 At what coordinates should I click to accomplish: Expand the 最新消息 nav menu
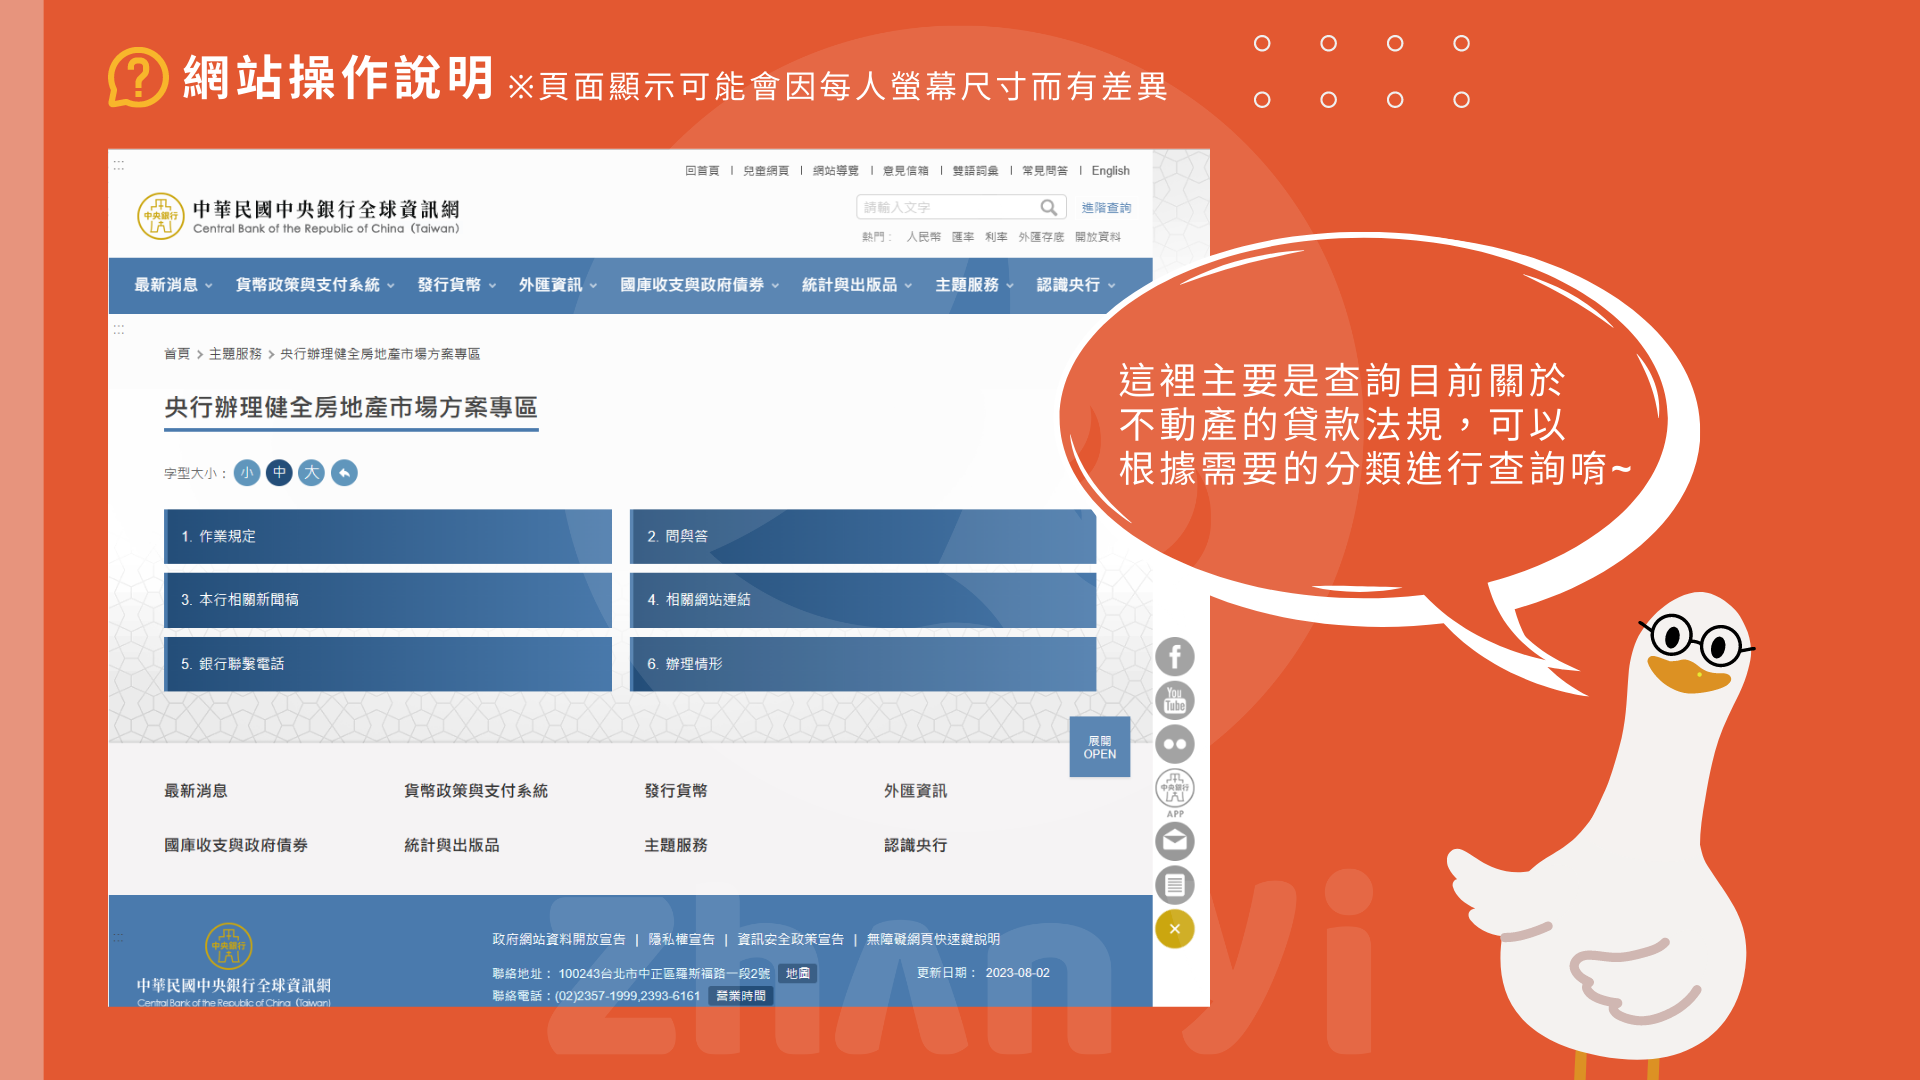click(x=173, y=285)
